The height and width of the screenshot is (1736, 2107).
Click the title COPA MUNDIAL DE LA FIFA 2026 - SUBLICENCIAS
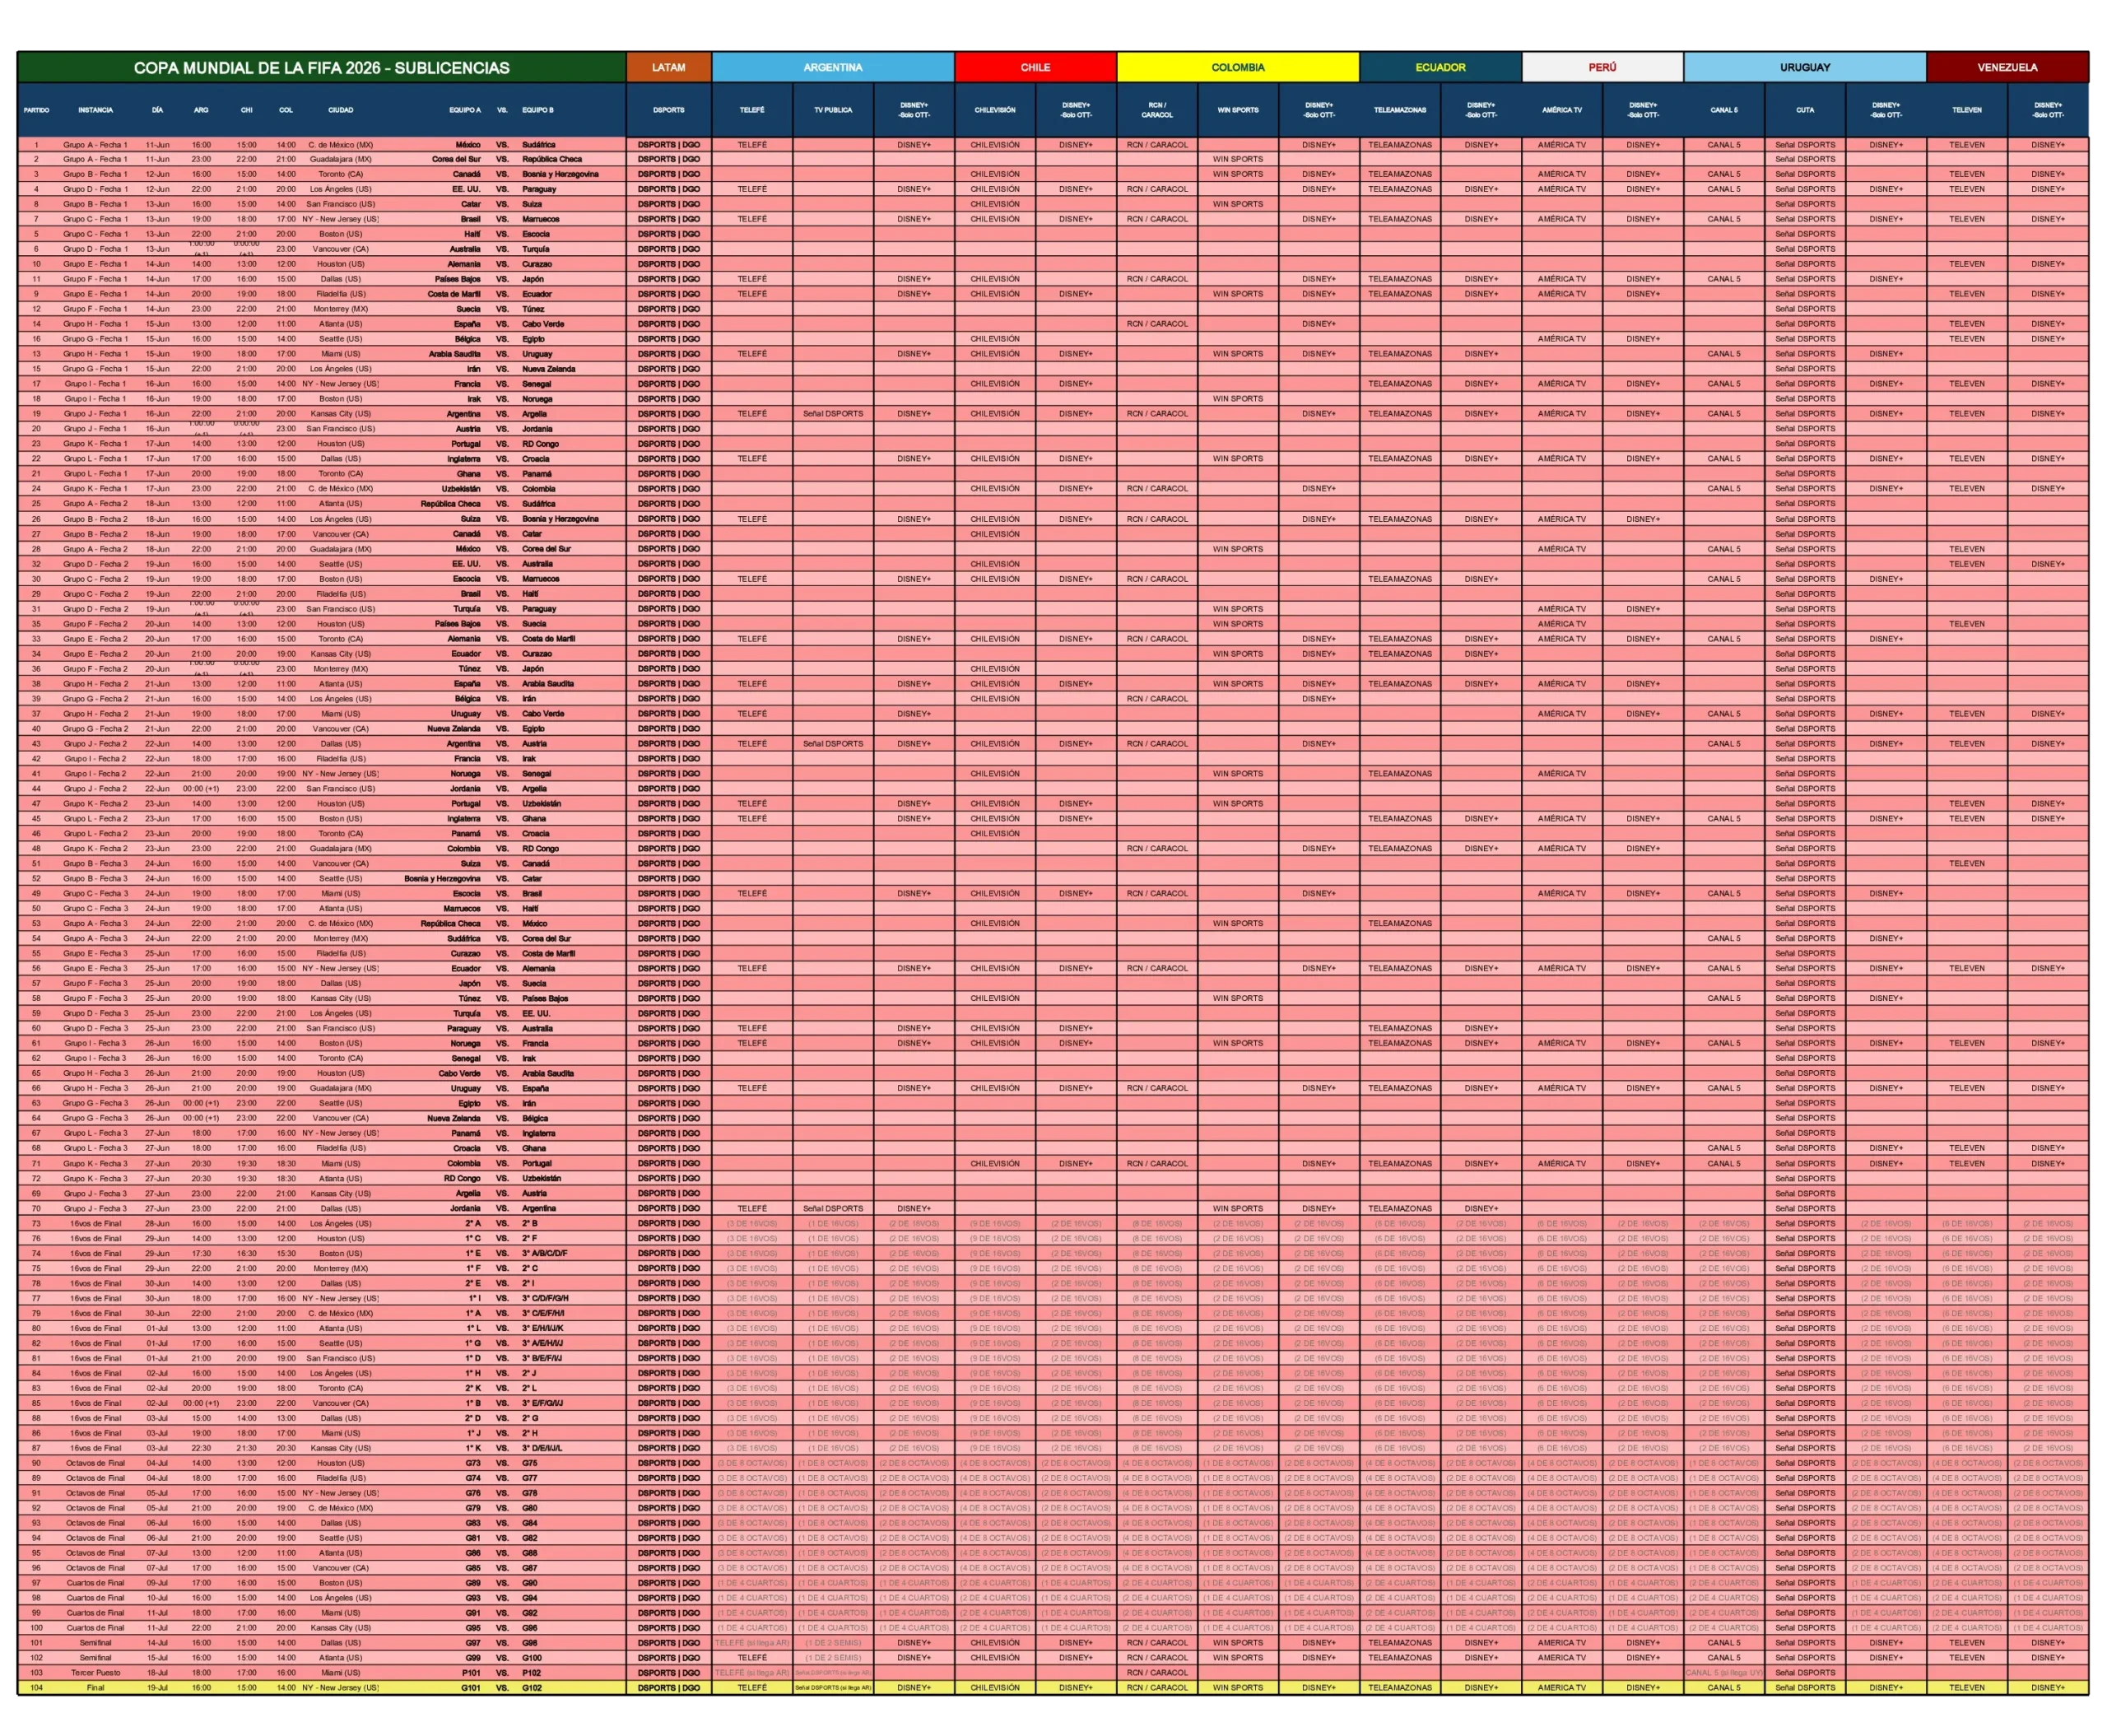pos(322,67)
